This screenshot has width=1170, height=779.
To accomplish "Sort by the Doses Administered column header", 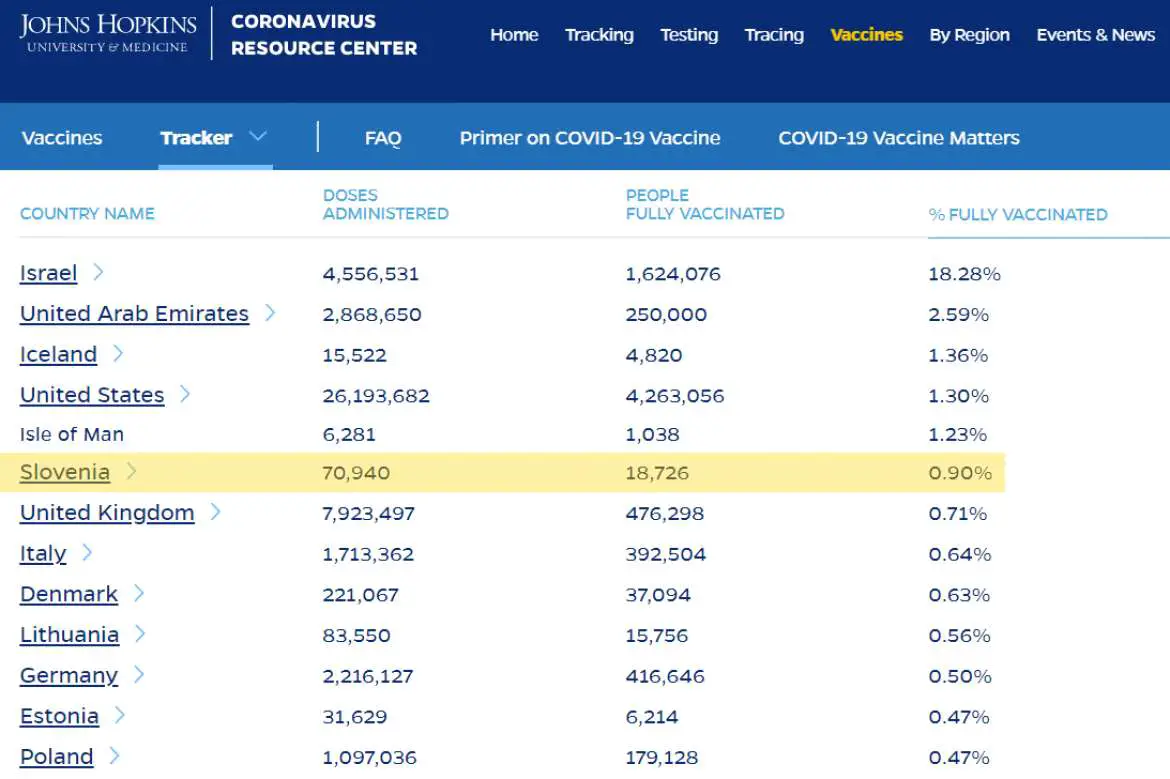I will (386, 204).
